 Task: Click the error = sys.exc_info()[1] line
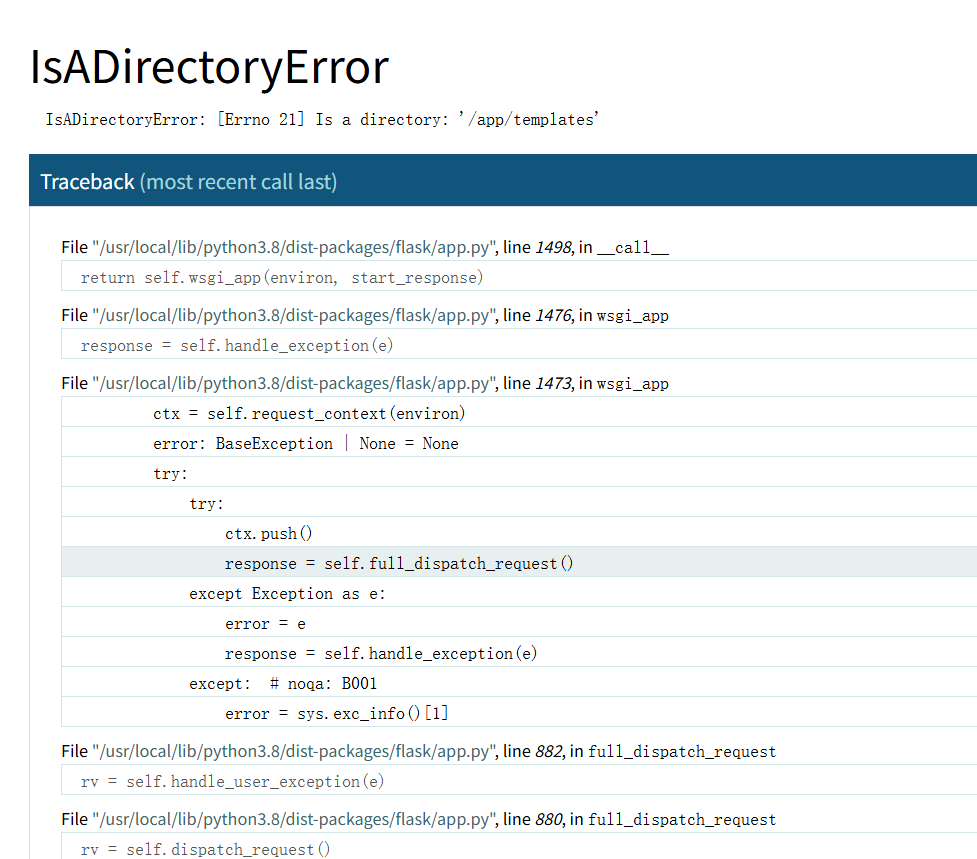pyautogui.click(x=337, y=713)
